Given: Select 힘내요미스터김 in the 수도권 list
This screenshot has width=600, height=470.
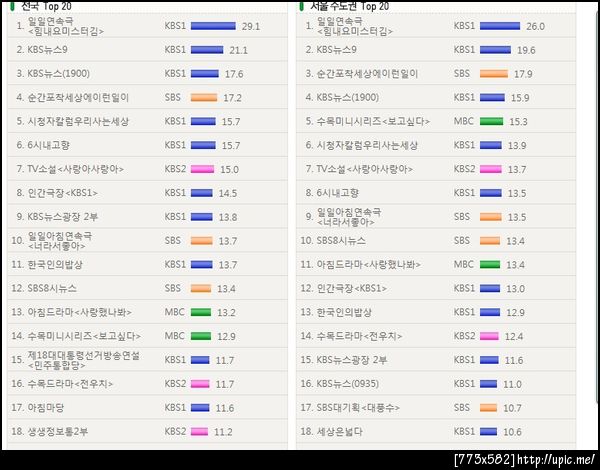Looking at the screenshot, I should click(355, 31).
